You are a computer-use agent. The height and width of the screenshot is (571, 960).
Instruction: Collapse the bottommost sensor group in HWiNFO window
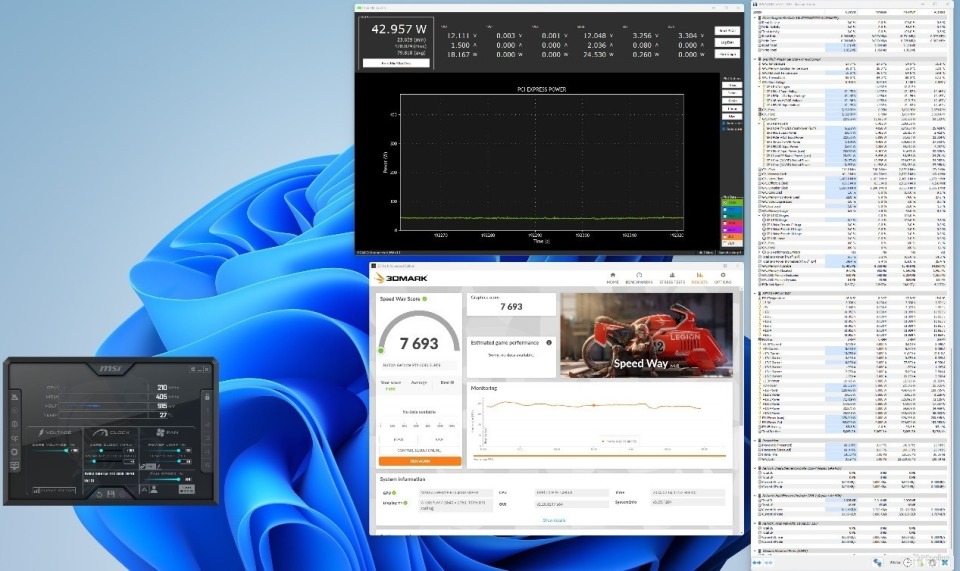[x=755, y=551]
